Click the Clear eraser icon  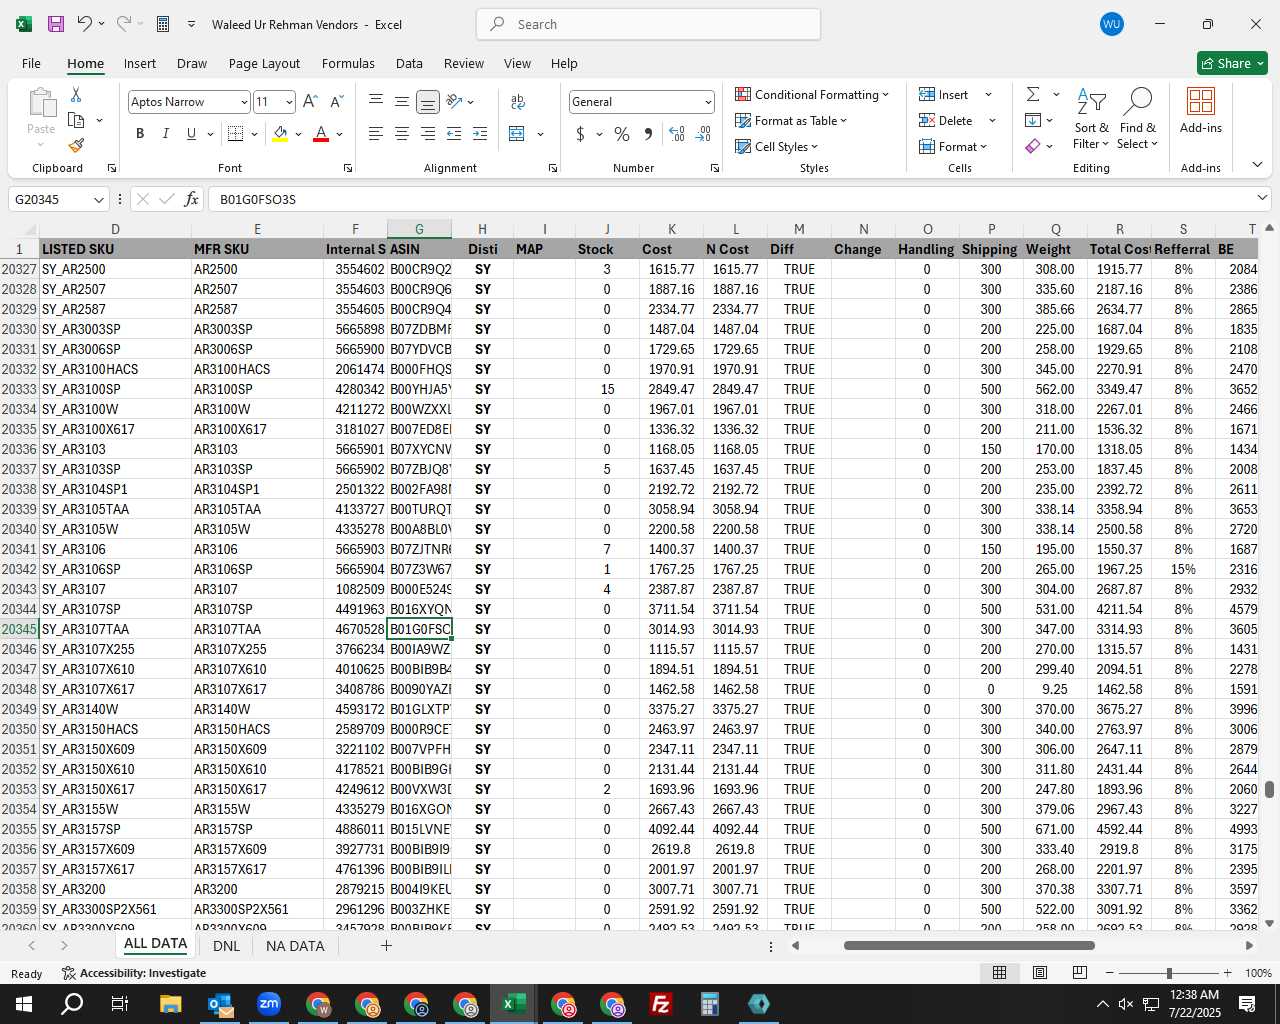coord(1033,146)
